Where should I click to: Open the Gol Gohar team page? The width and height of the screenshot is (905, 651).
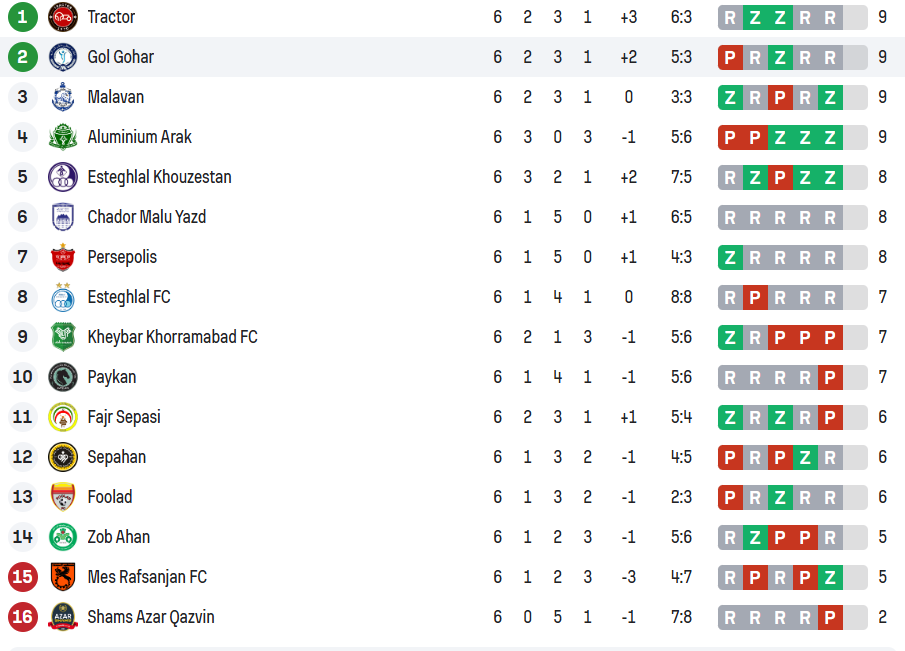(120, 57)
